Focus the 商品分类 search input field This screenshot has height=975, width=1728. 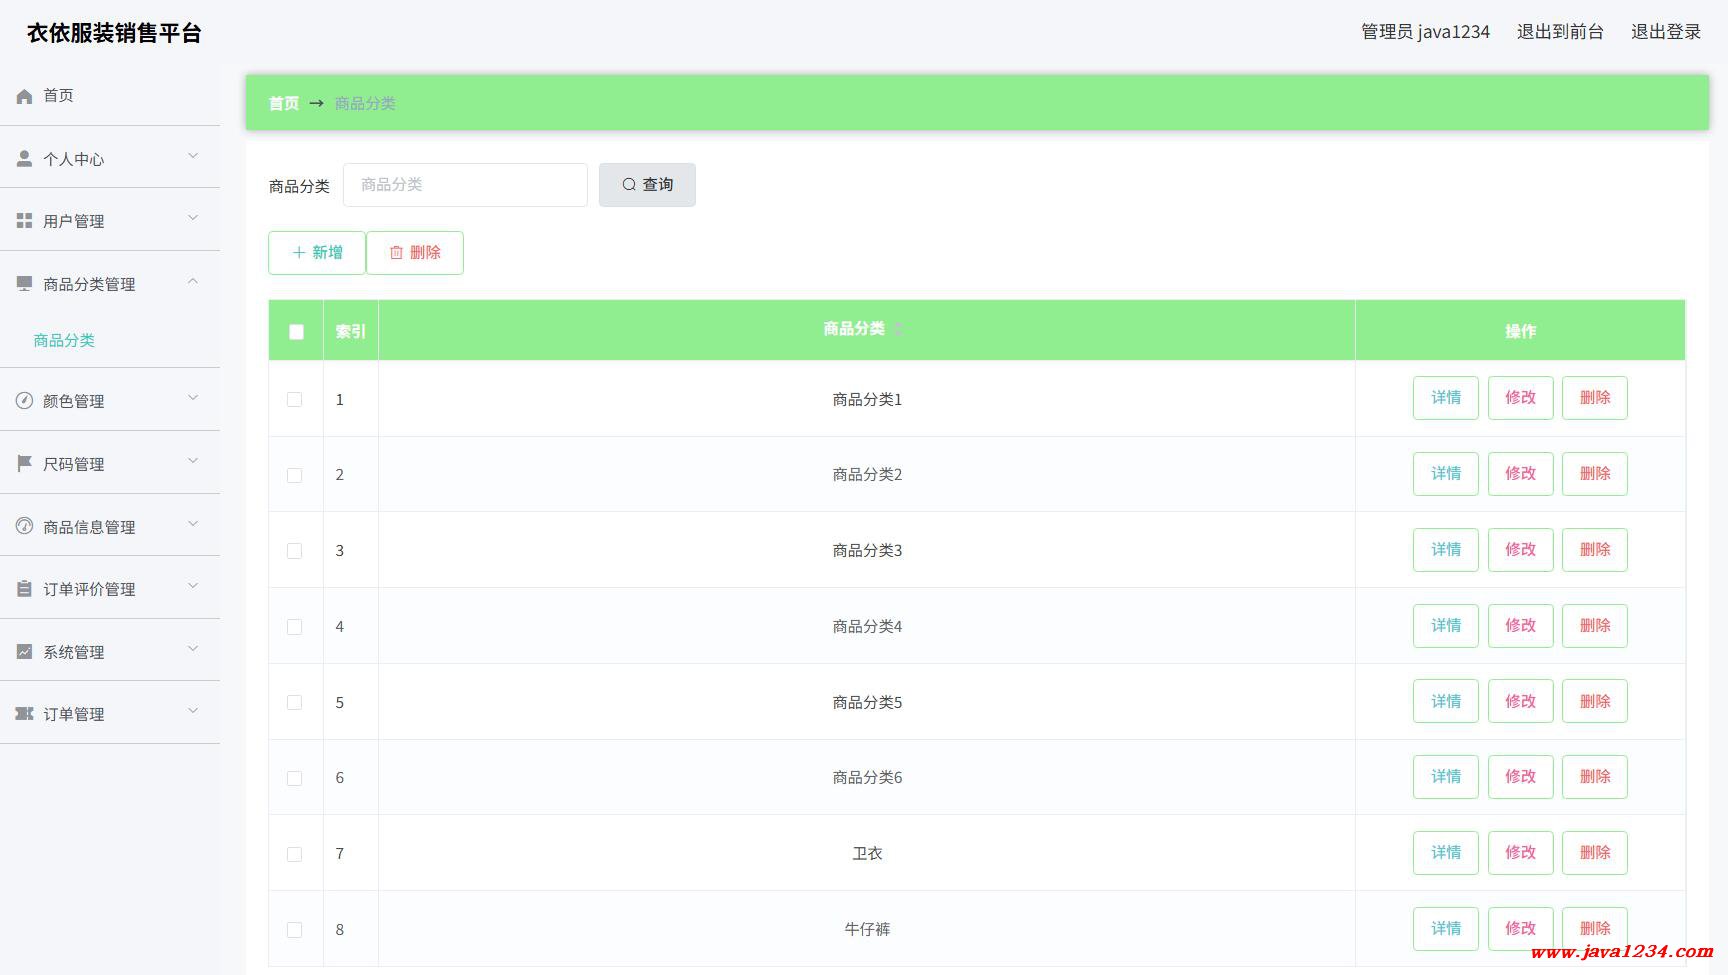point(465,185)
